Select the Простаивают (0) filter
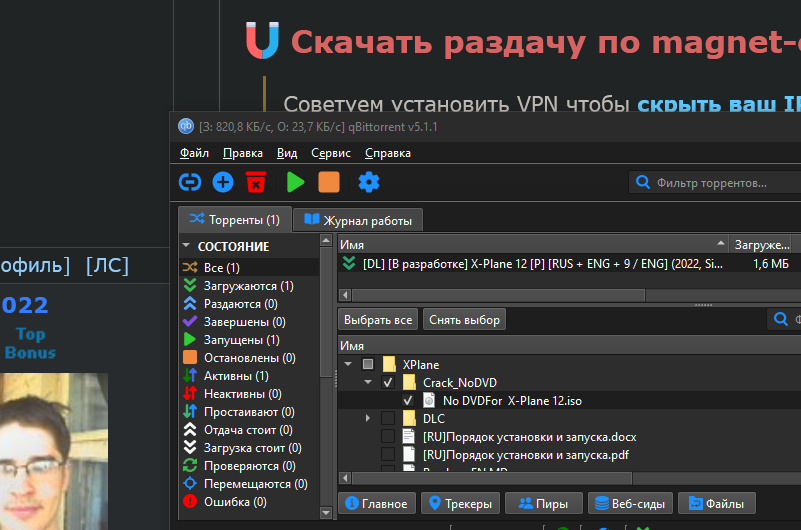 tap(249, 412)
